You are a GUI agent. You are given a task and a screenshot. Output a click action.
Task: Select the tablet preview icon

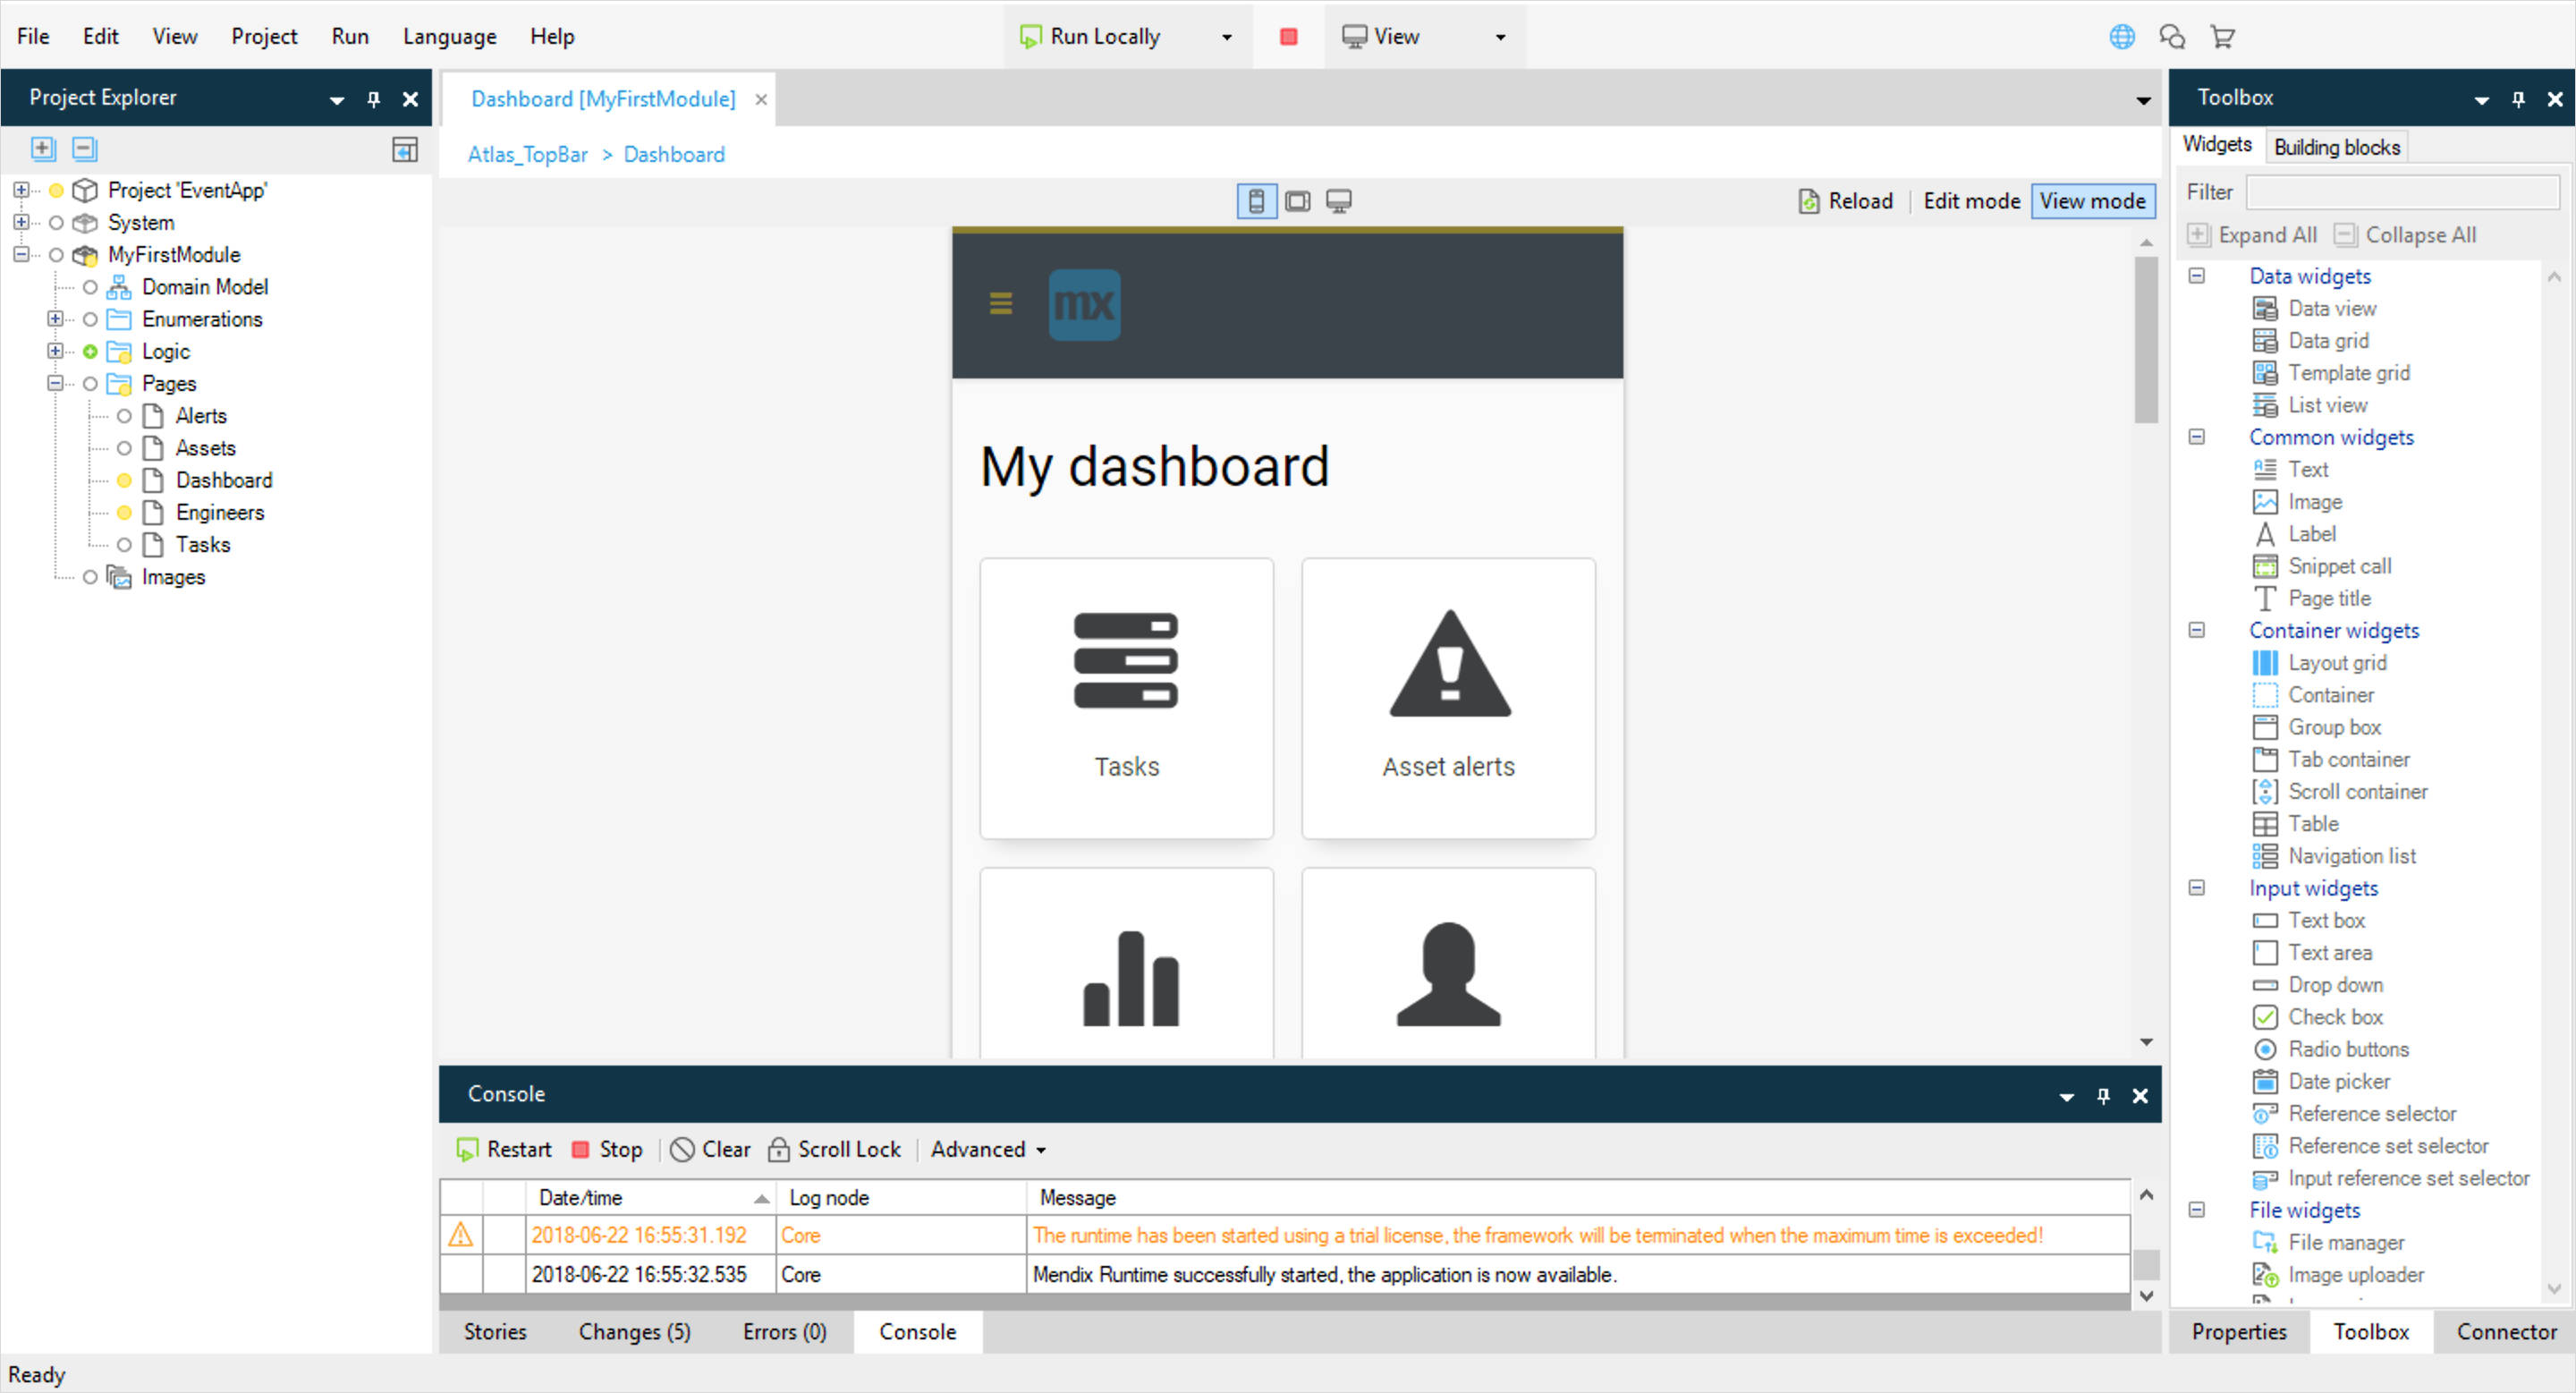(x=1297, y=200)
